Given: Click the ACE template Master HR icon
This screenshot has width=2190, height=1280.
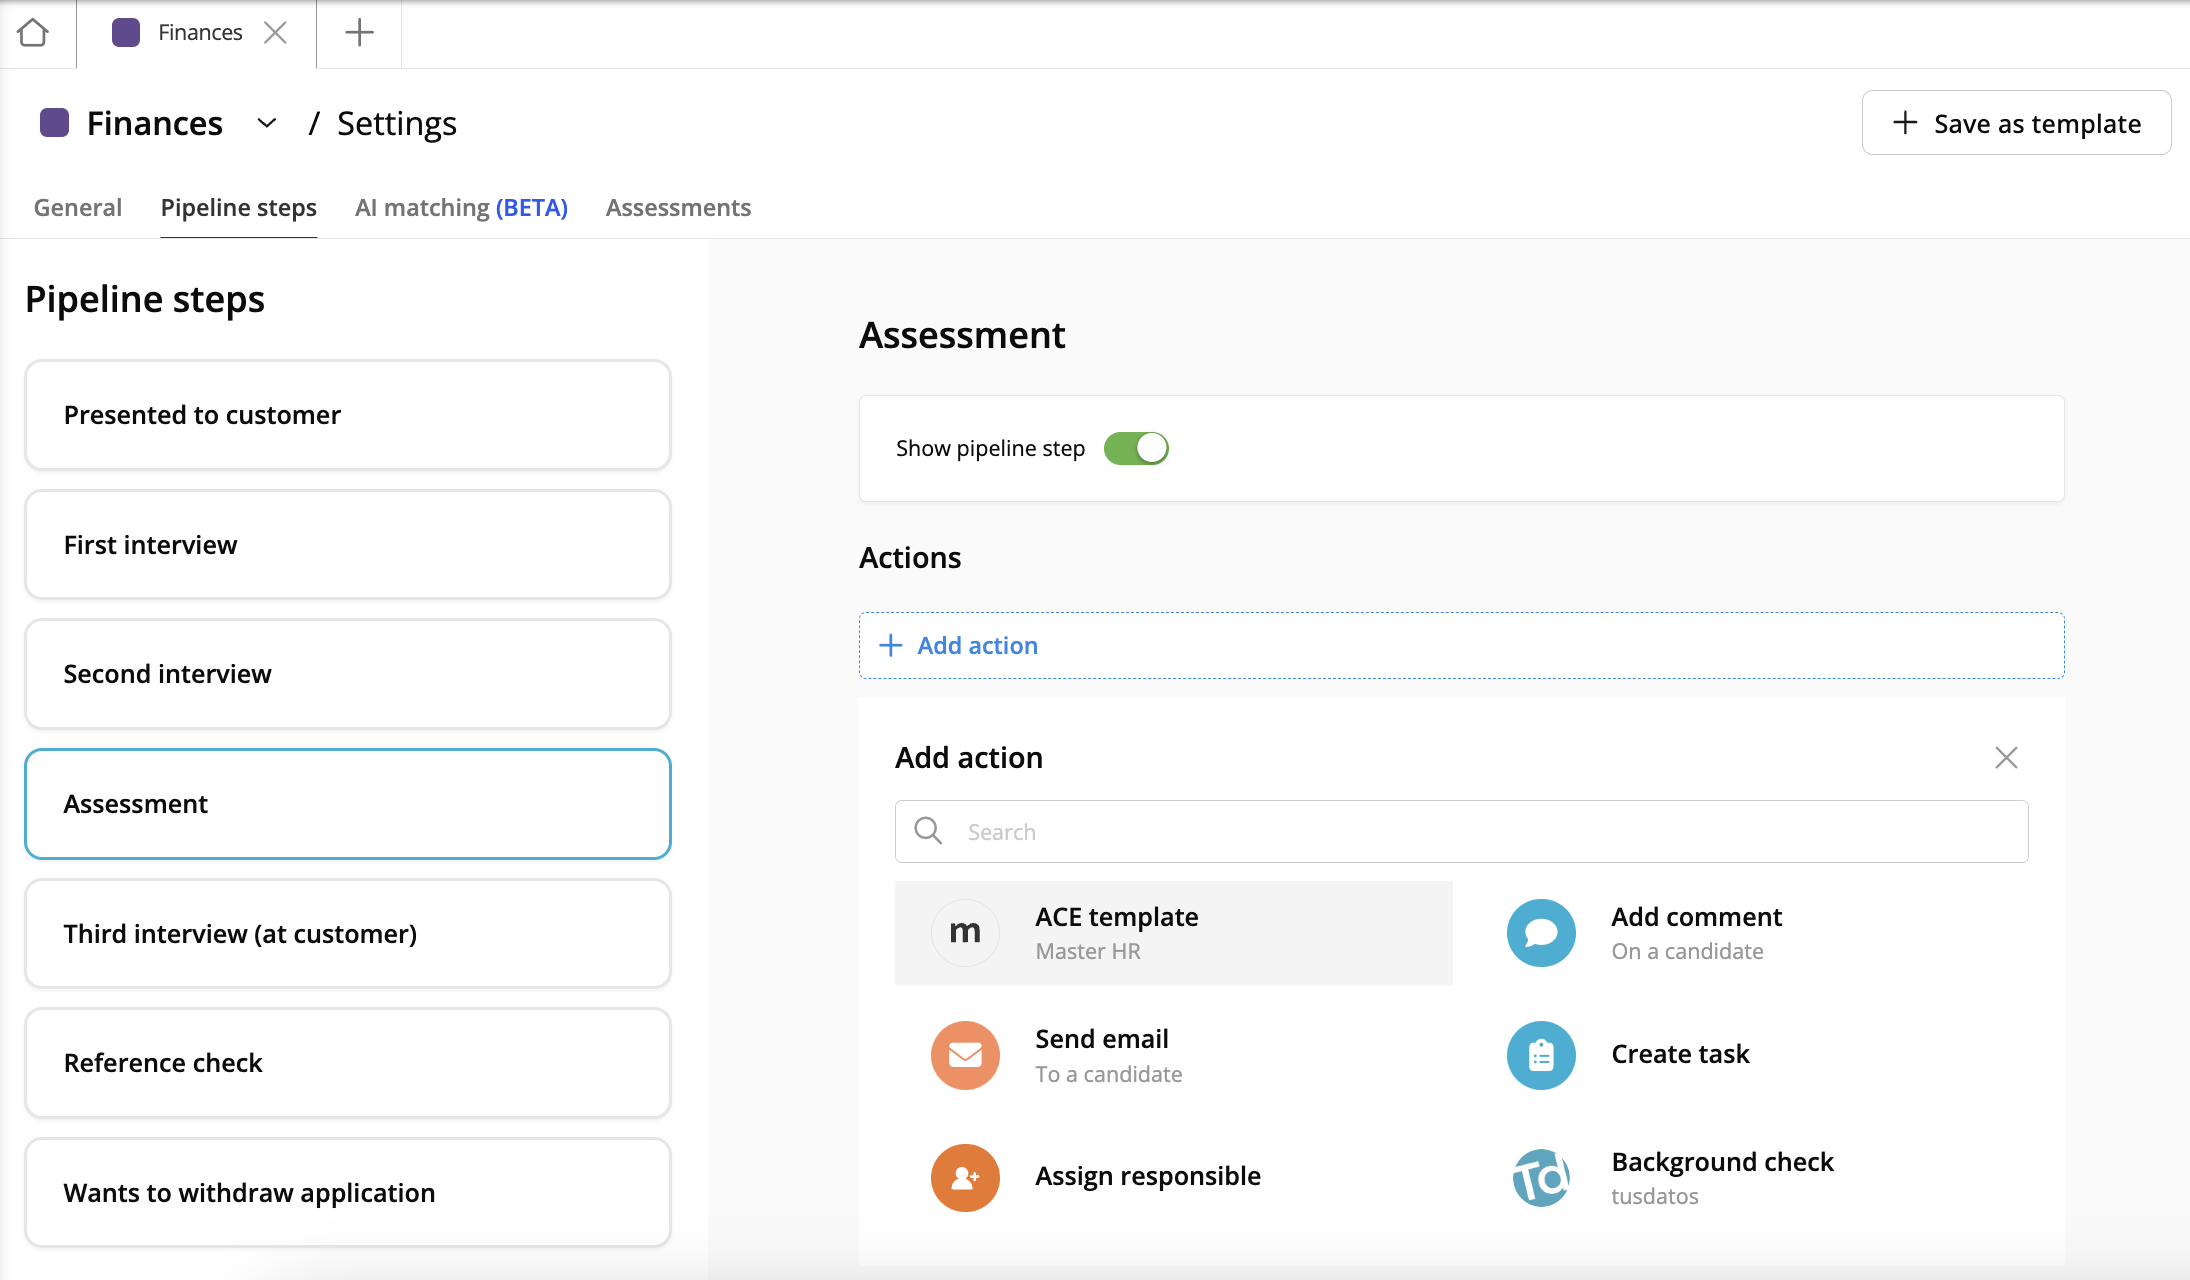Looking at the screenshot, I should click(965, 933).
